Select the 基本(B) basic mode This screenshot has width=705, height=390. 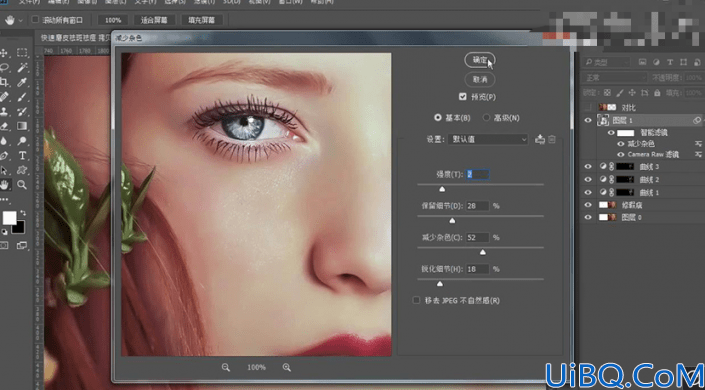tap(437, 118)
